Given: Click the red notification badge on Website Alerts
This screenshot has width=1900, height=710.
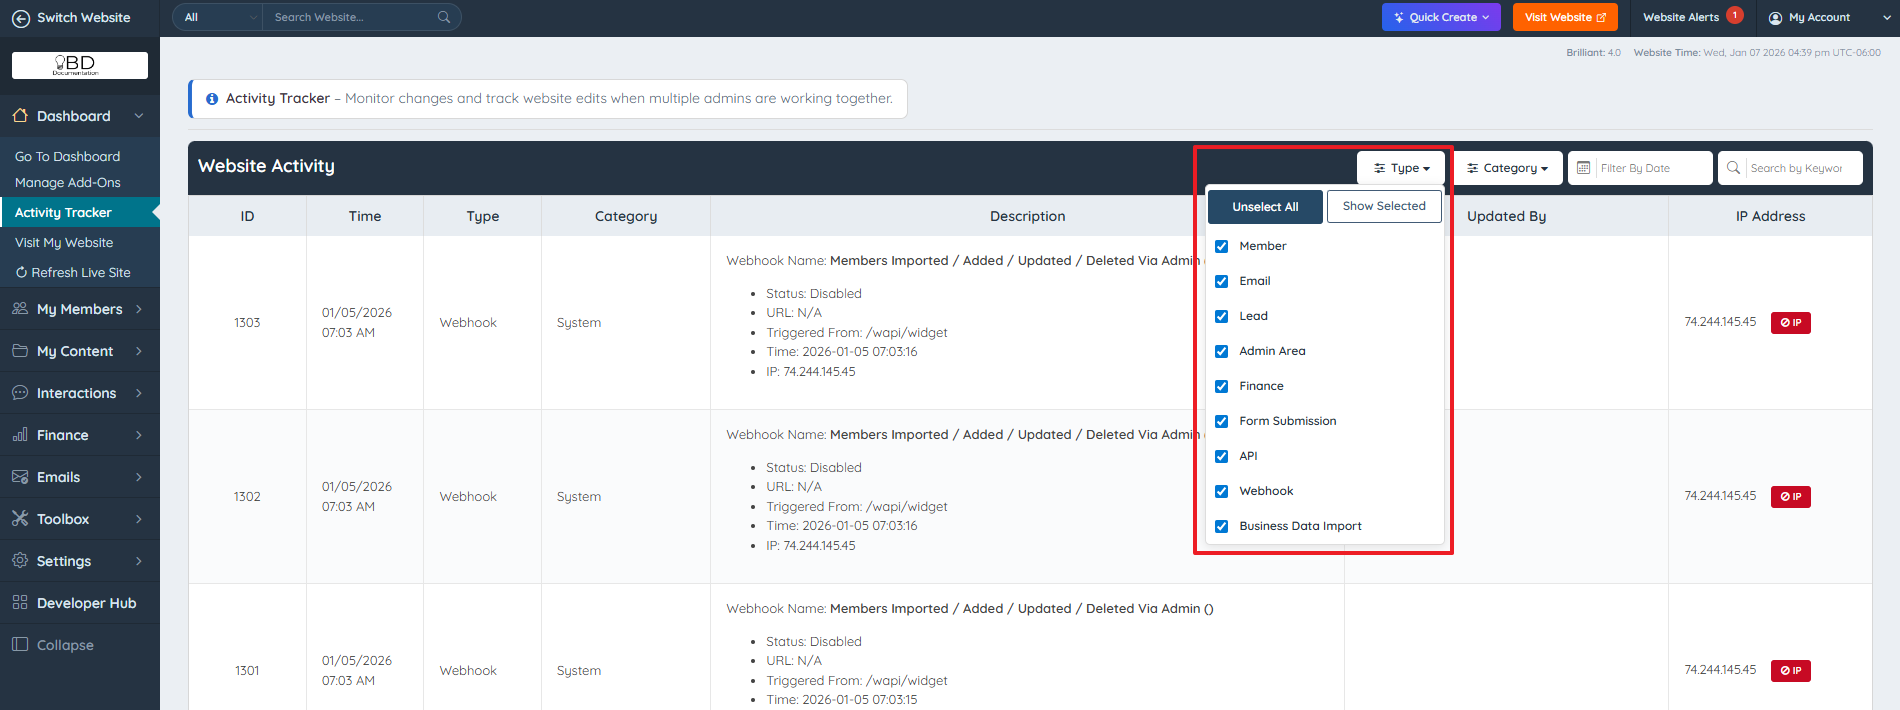Looking at the screenshot, I should [1735, 15].
